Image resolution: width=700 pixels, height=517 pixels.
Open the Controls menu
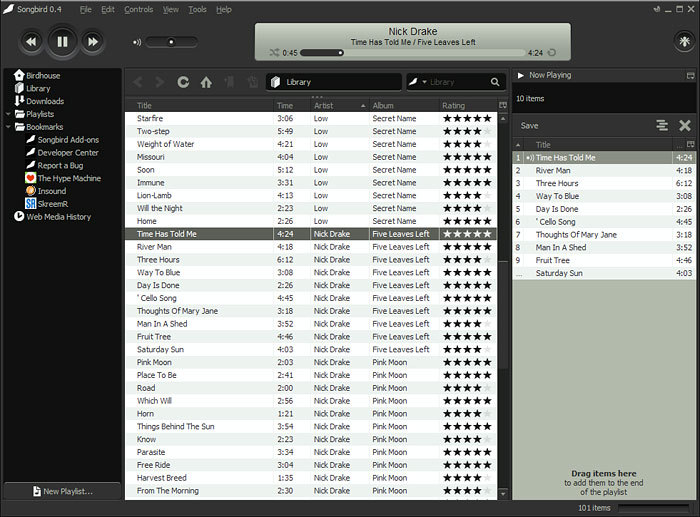[138, 9]
